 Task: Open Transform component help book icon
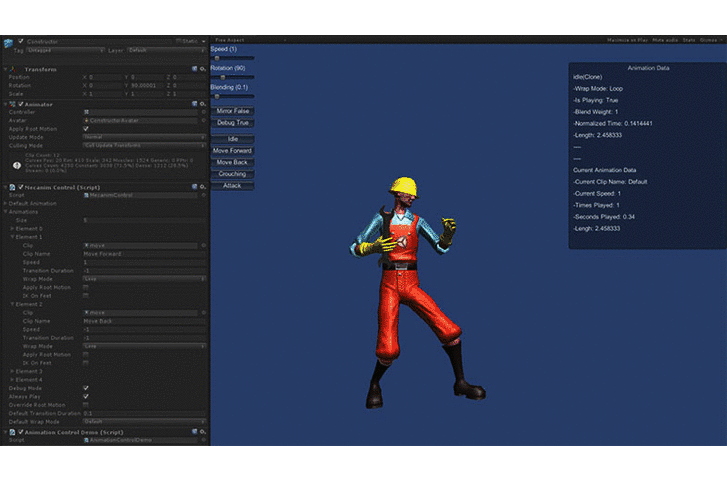point(195,69)
